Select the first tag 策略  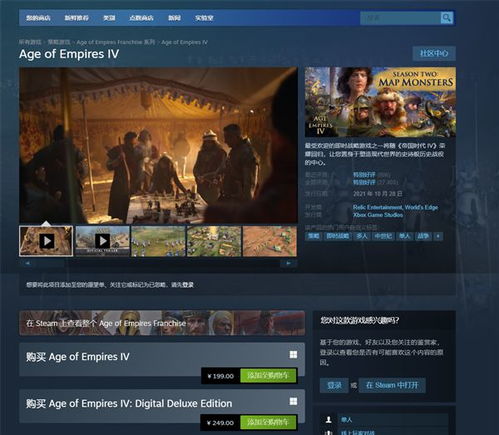tap(313, 236)
